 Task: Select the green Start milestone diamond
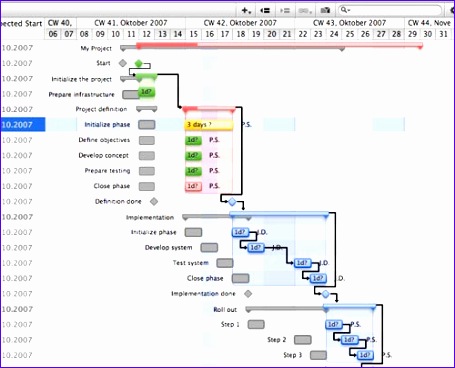(139, 63)
